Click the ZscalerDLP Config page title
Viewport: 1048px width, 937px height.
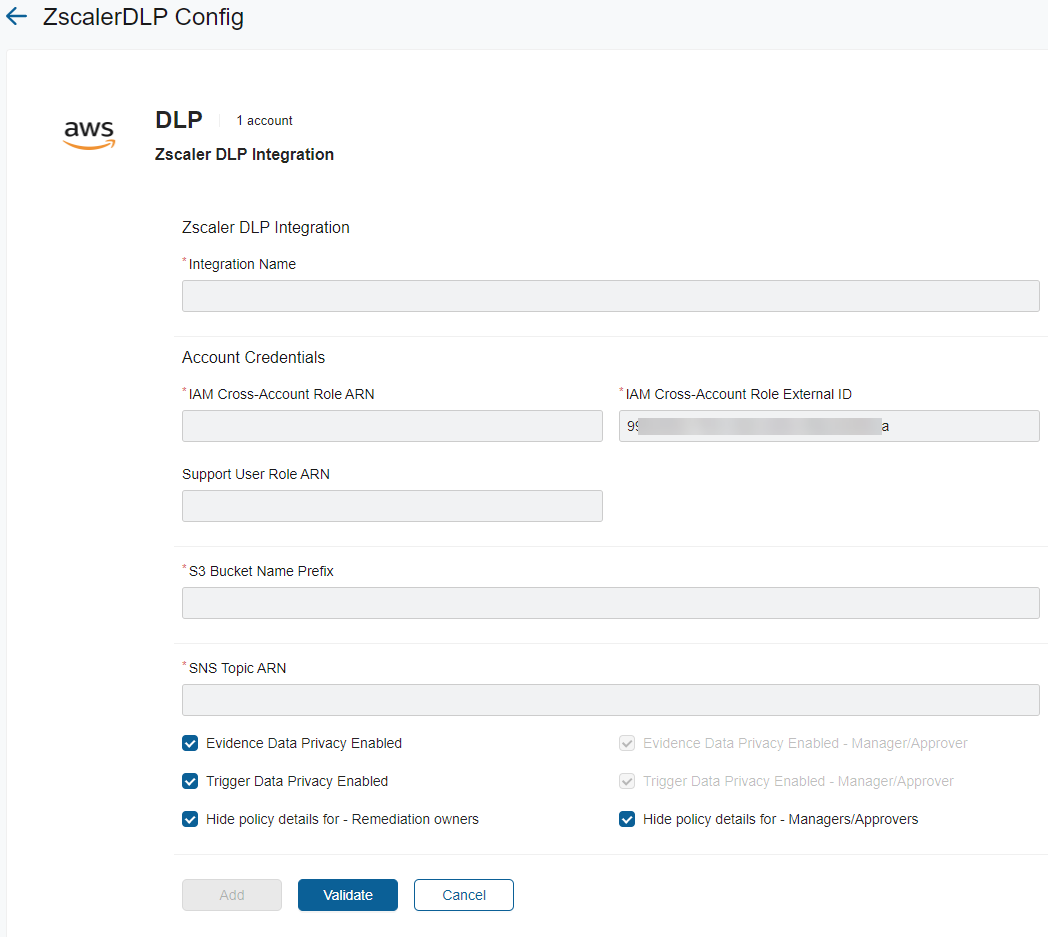pos(144,17)
